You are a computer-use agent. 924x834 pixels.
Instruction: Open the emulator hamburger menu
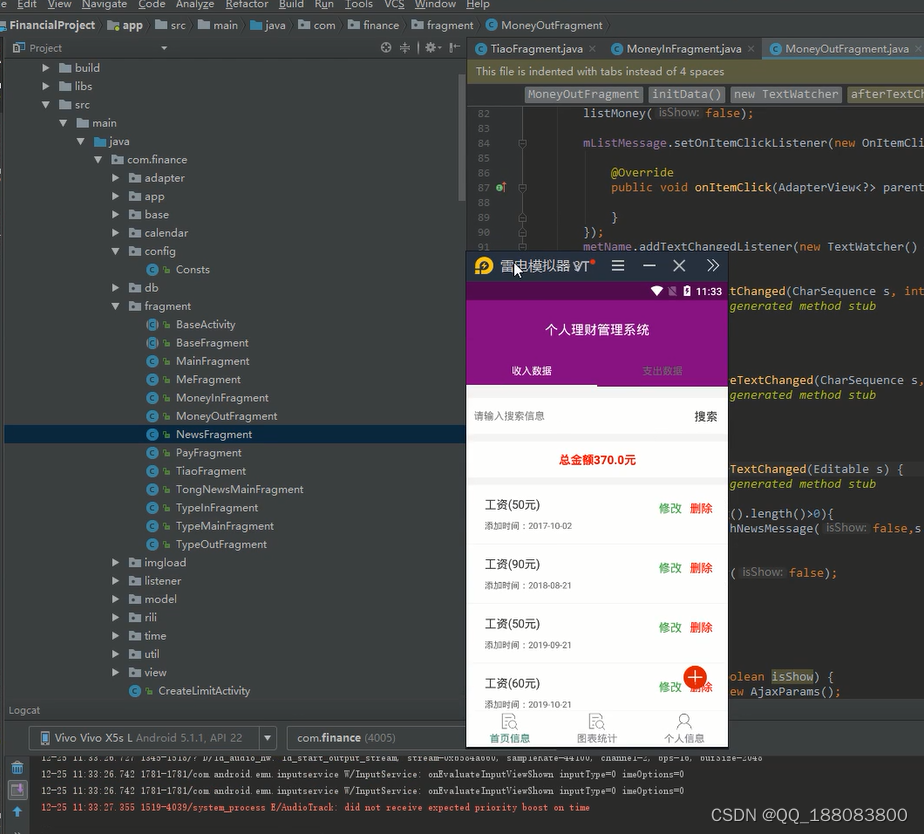618,266
